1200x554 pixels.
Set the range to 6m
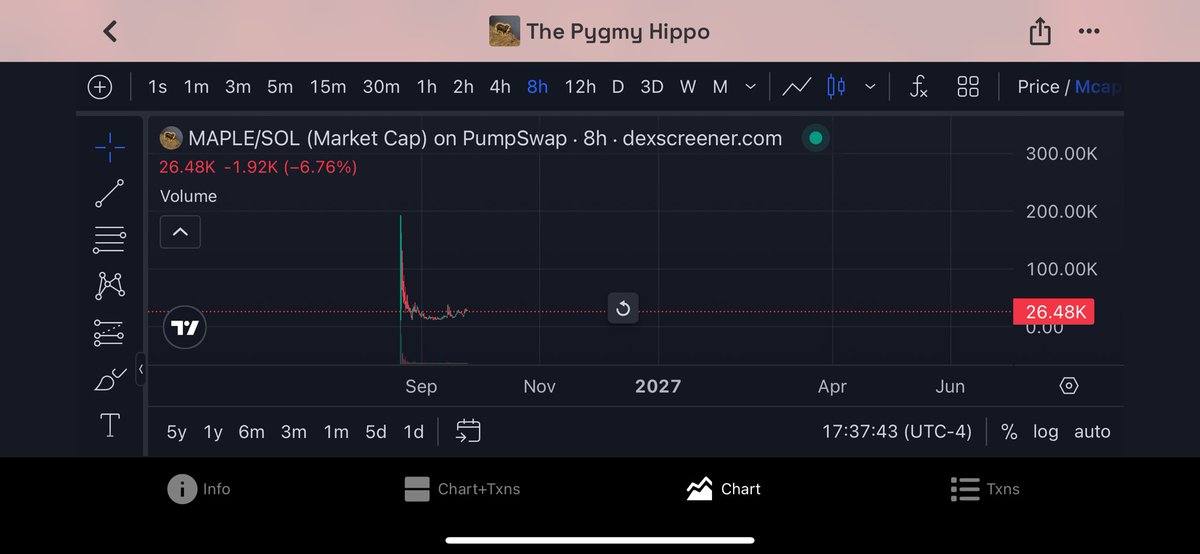251,432
